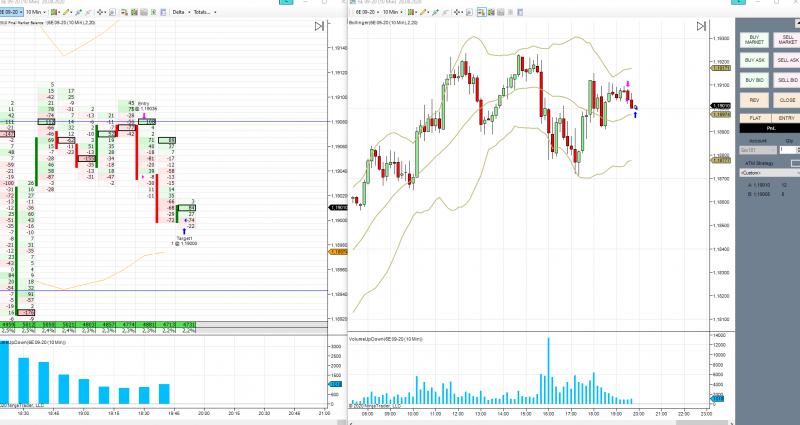Toggle highlighted Chart Trader icon in right chart
800x425 pixels.
pos(482,12)
